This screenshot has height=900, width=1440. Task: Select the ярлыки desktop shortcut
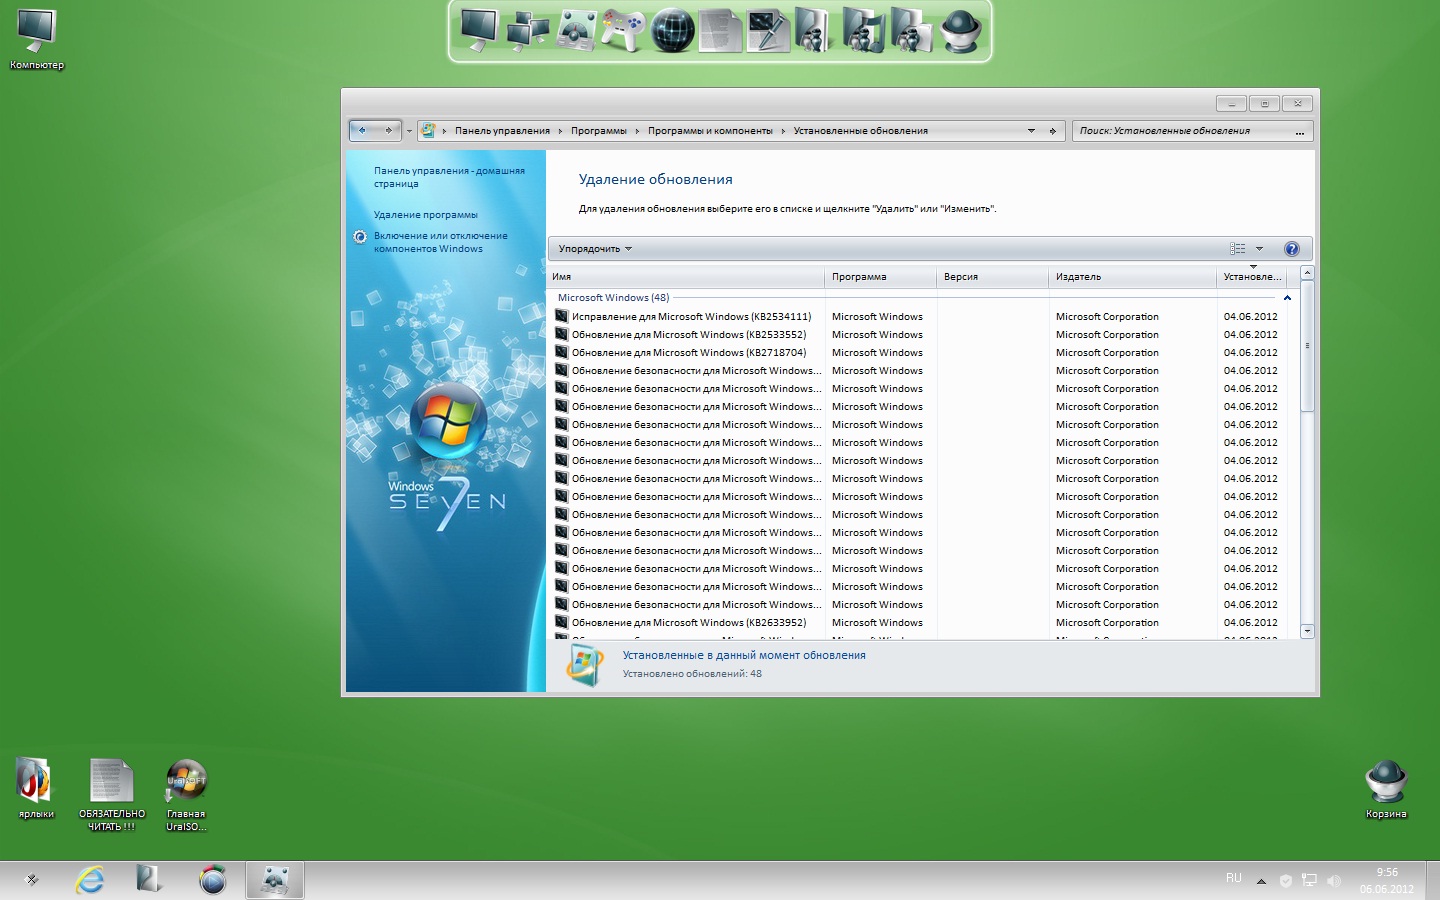pyautogui.click(x=36, y=788)
